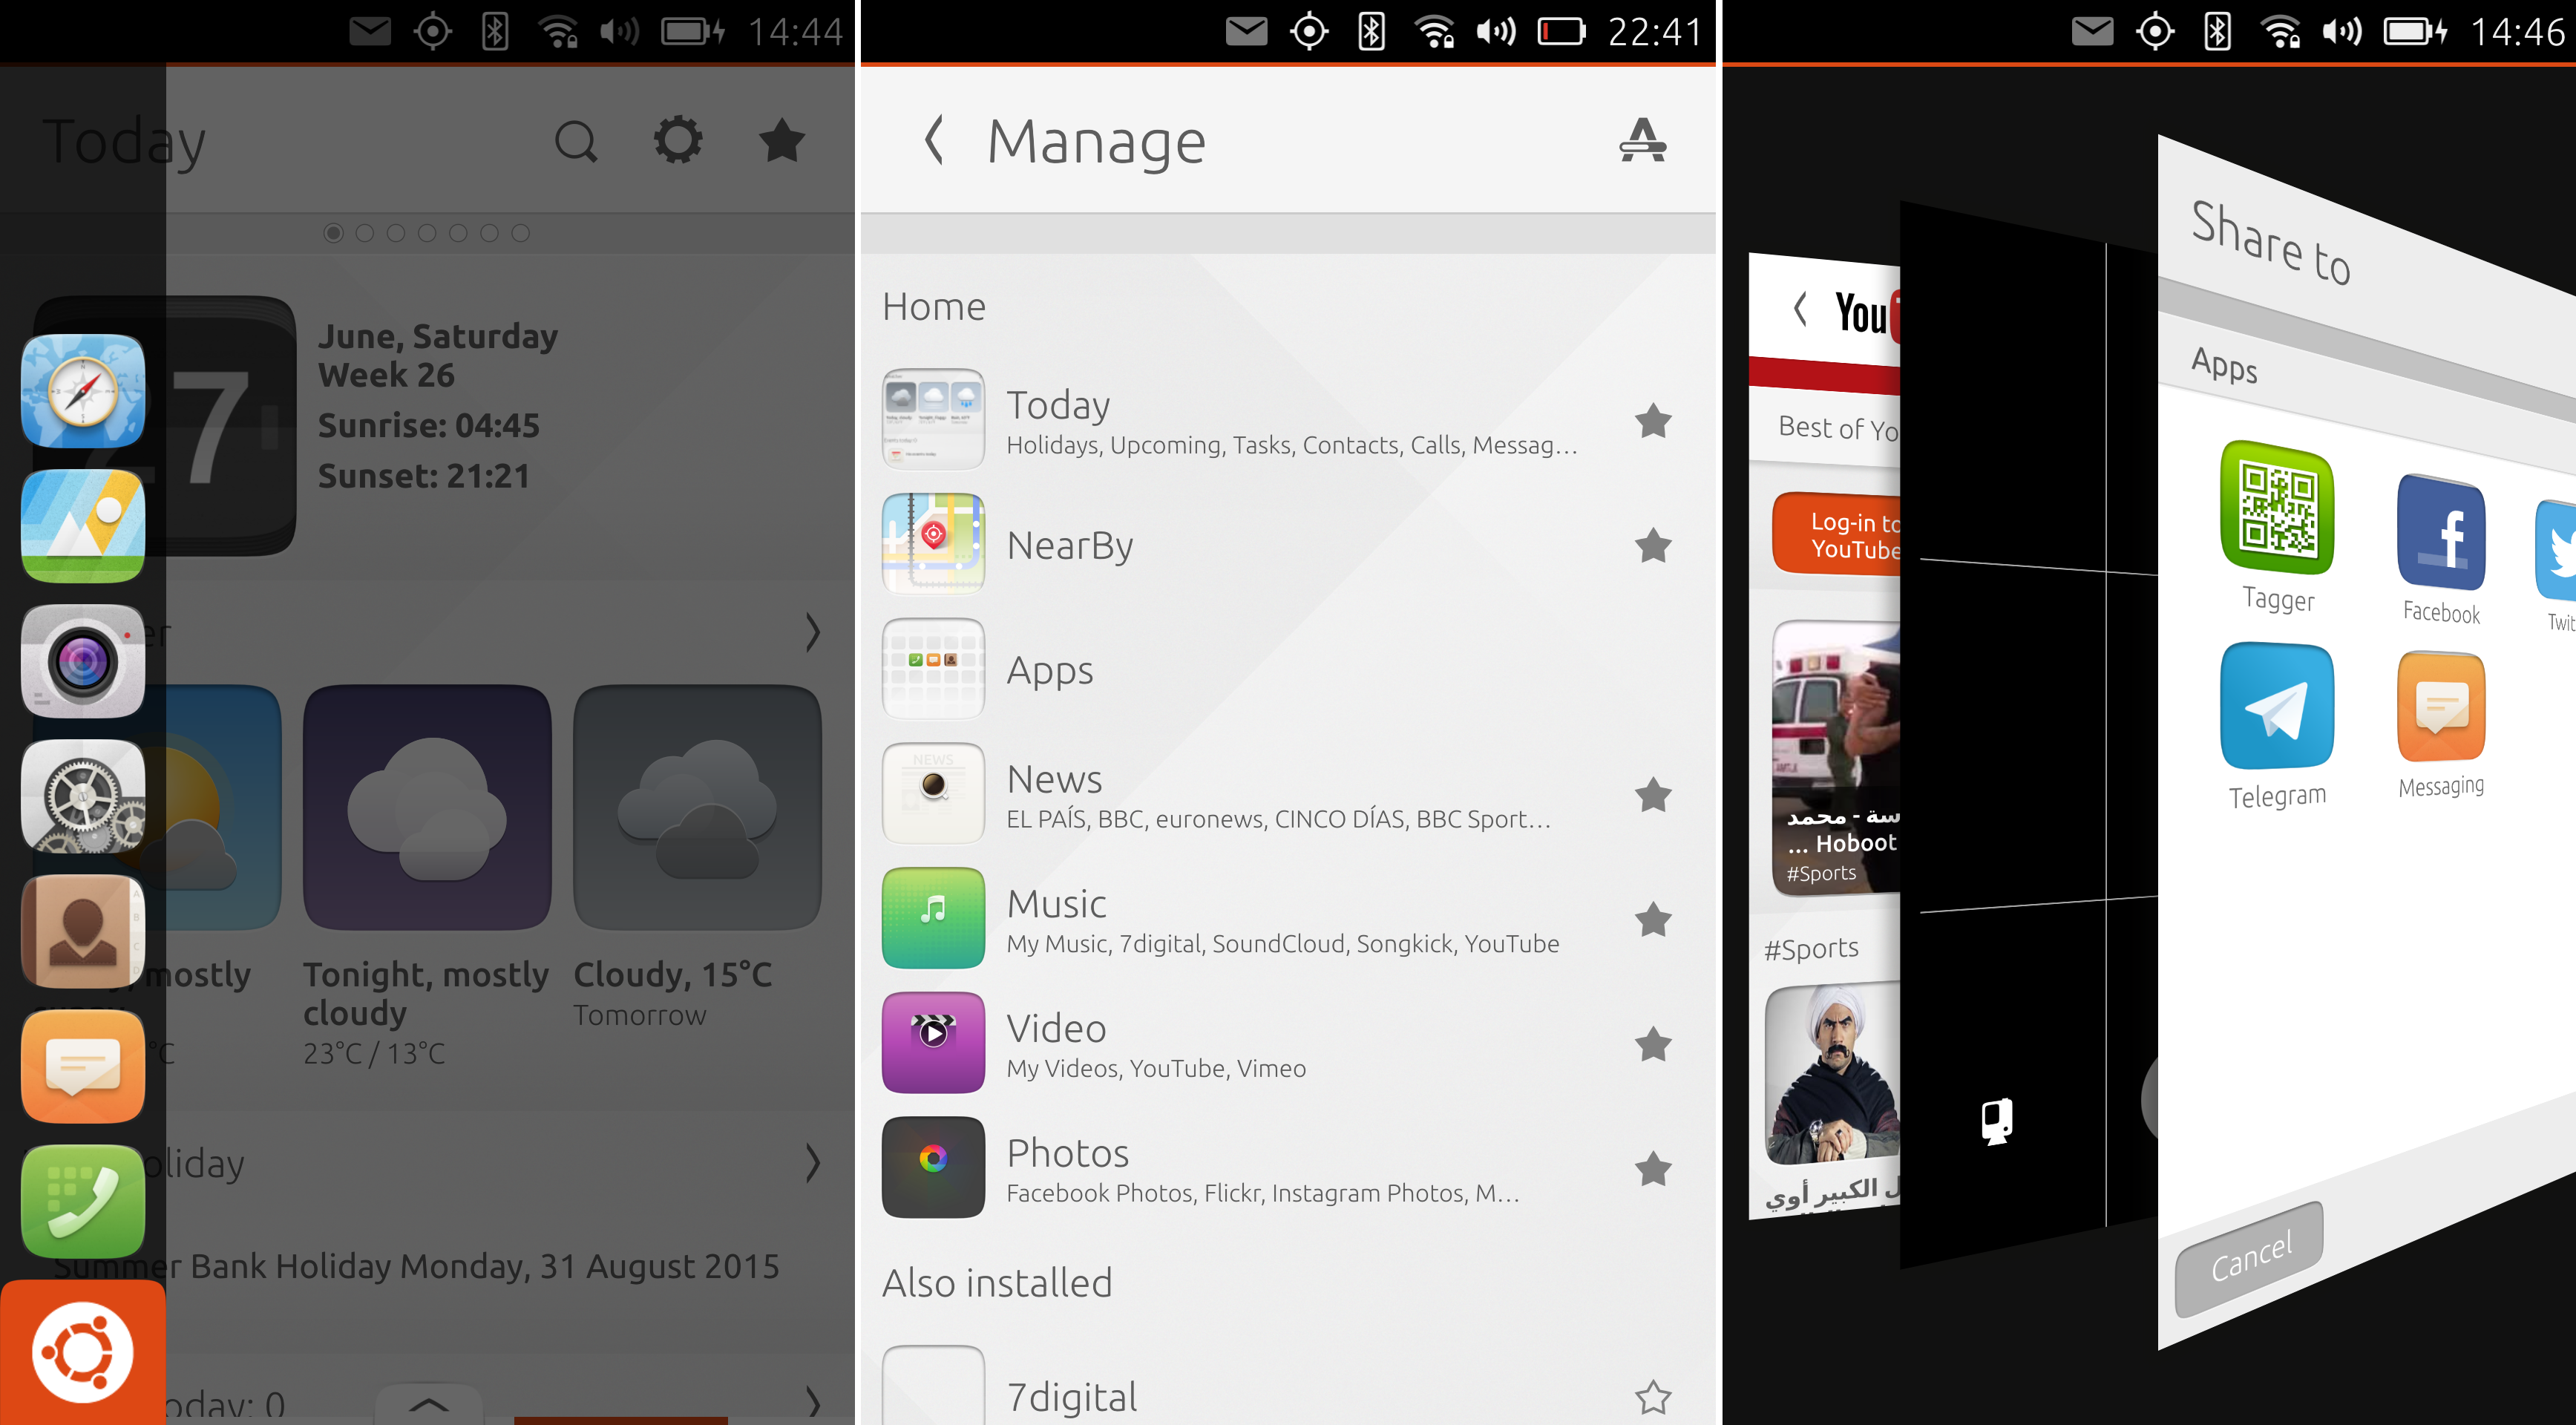Click Log-in to YouTube button
The height and width of the screenshot is (1425, 2576).
1836,534
